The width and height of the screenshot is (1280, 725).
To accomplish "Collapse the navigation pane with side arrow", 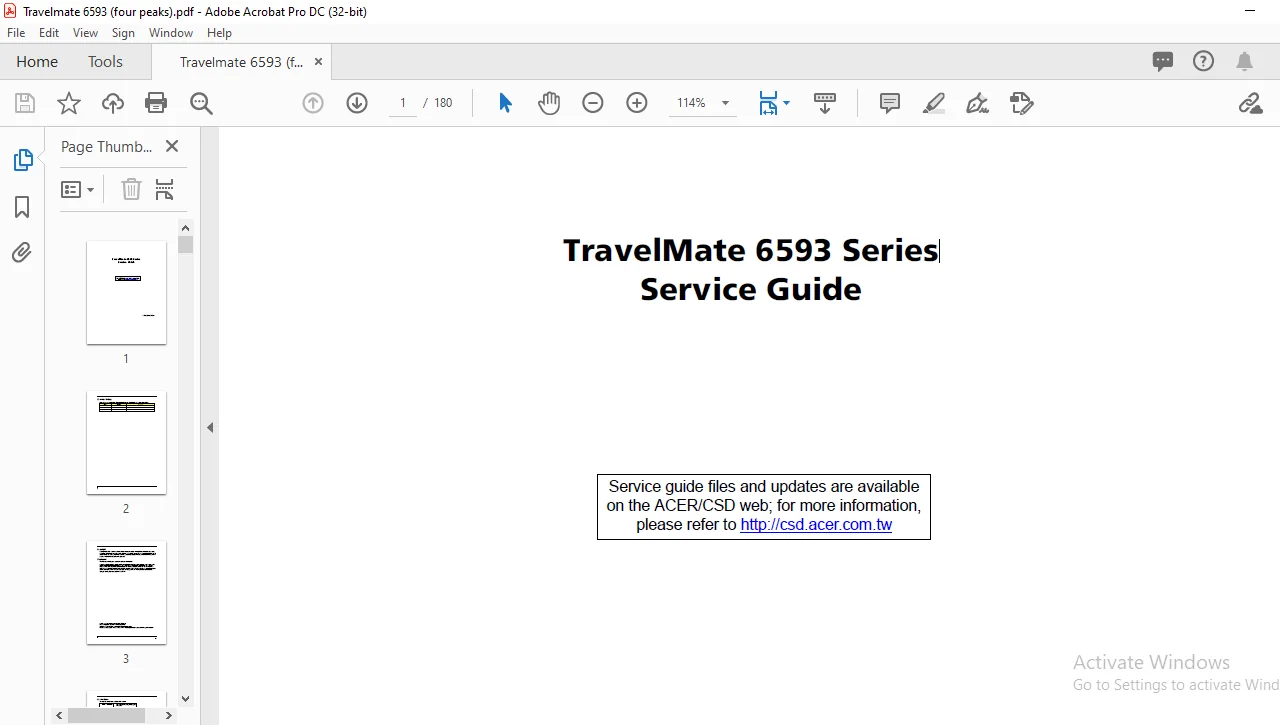I will click(210, 427).
